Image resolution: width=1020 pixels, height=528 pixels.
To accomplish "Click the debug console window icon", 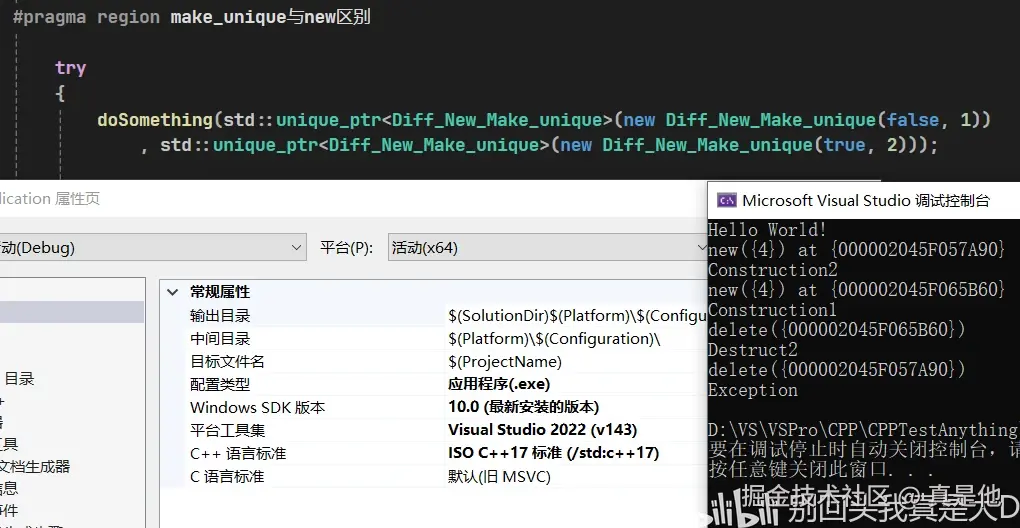I will 726,200.
